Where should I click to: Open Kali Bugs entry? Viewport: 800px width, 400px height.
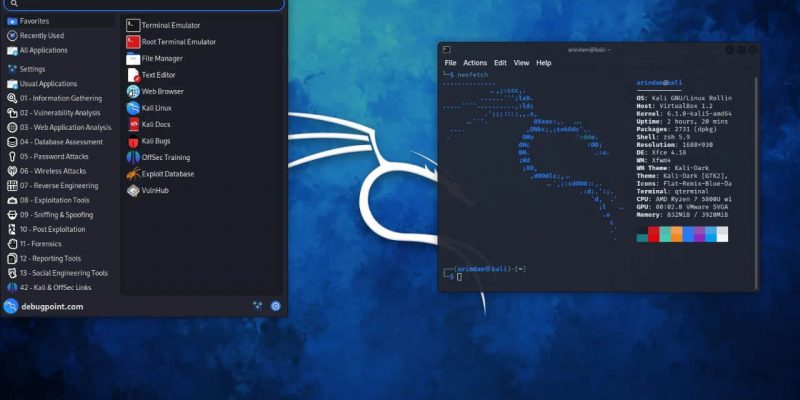click(148, 141)
